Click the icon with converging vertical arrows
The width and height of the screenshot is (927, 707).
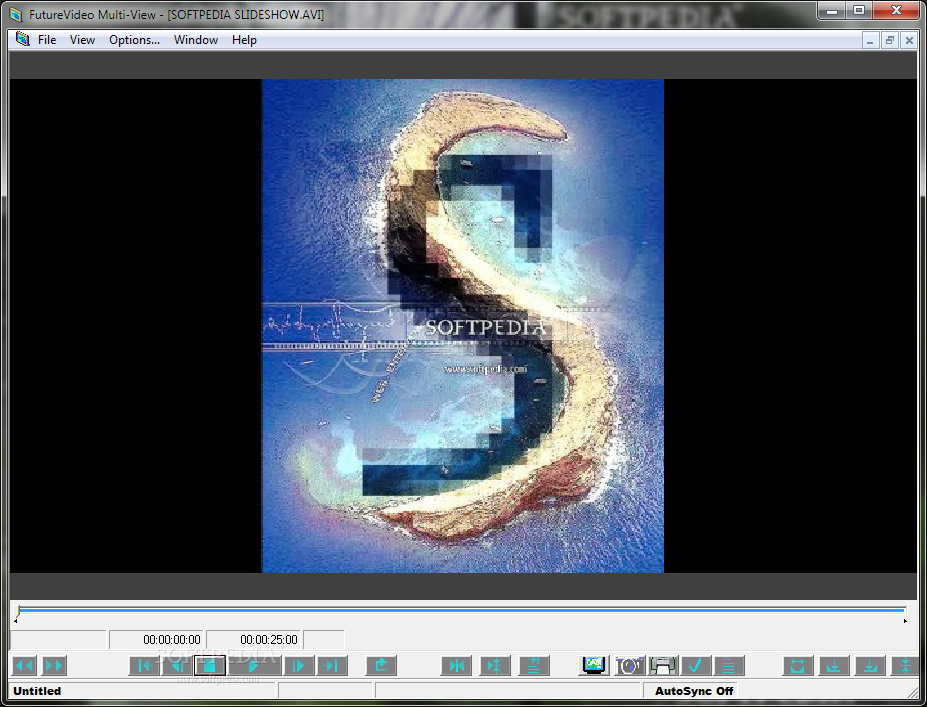495,666
